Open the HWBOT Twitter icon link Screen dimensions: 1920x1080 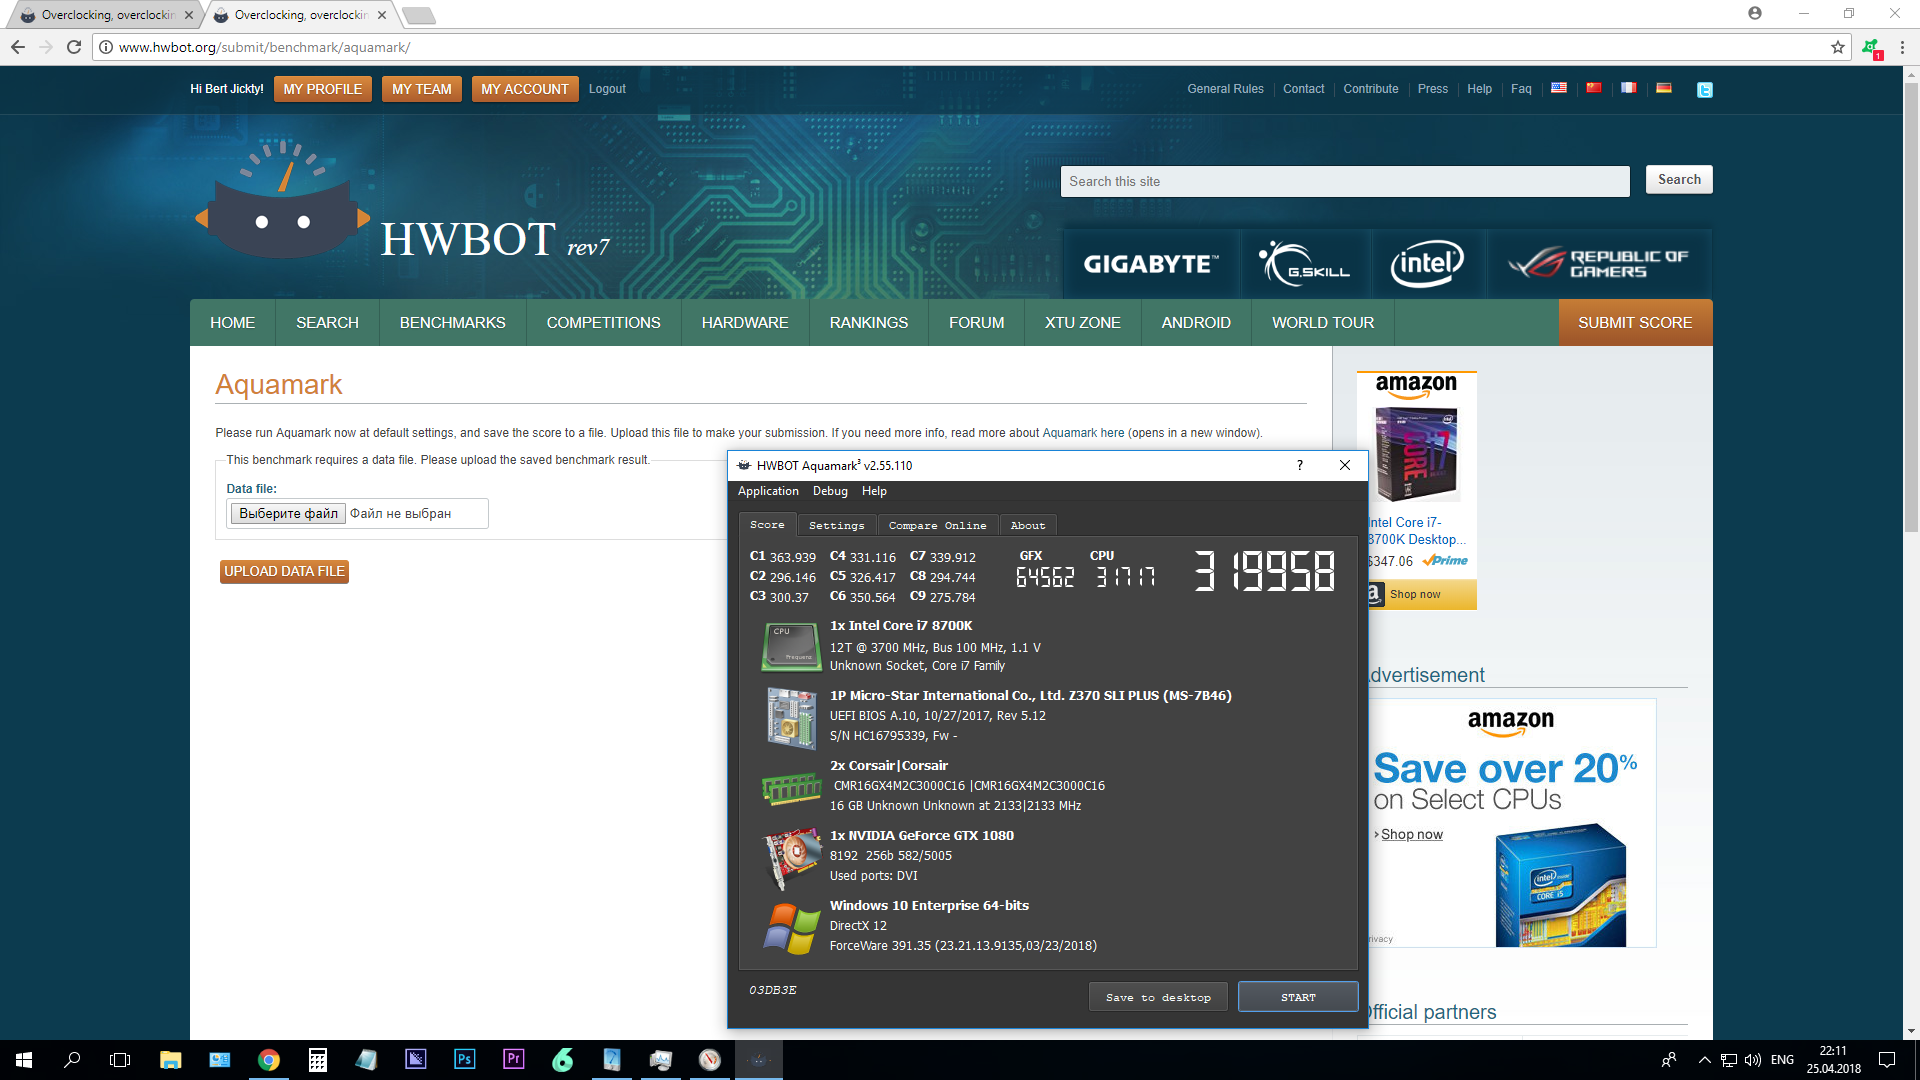coord(1705,89)
